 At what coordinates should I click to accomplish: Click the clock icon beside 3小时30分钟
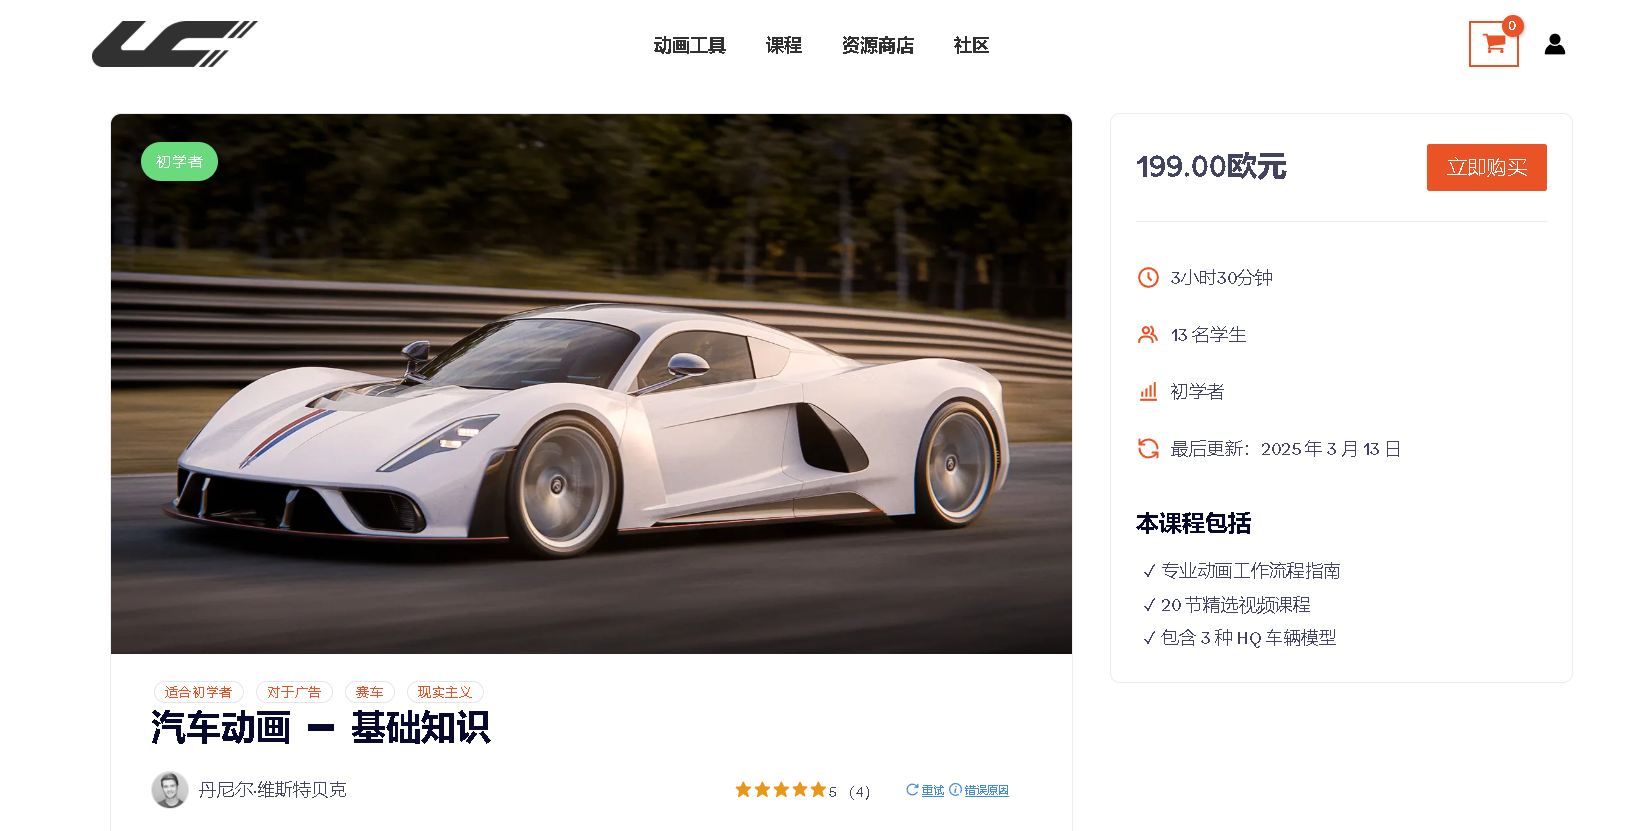coord(1148,278)
